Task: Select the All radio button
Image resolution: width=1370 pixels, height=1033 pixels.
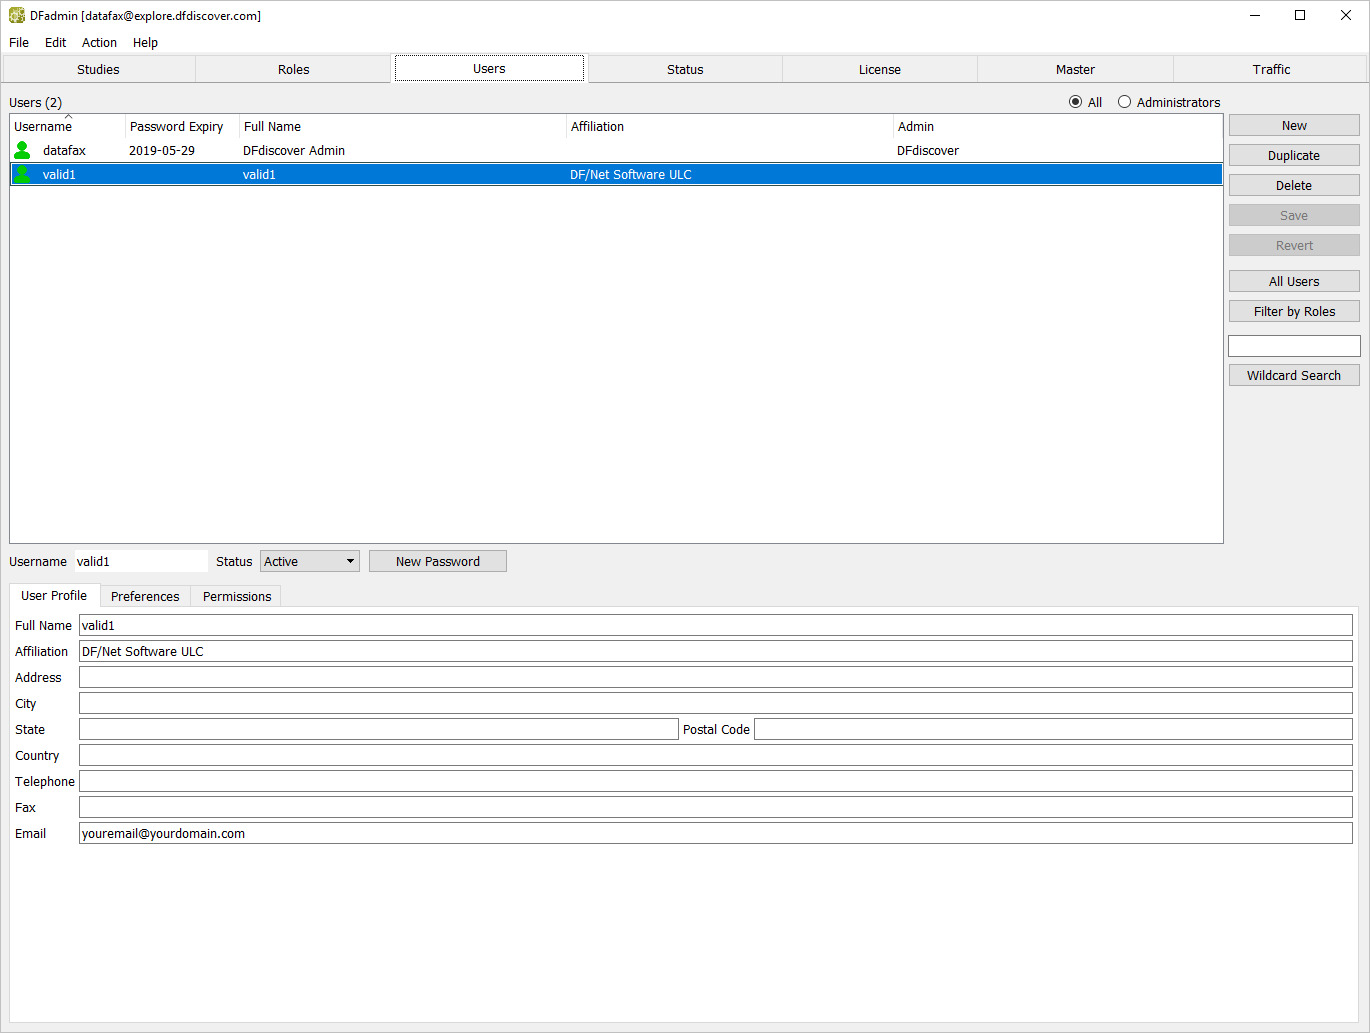Action: [x=1076, y=102]
